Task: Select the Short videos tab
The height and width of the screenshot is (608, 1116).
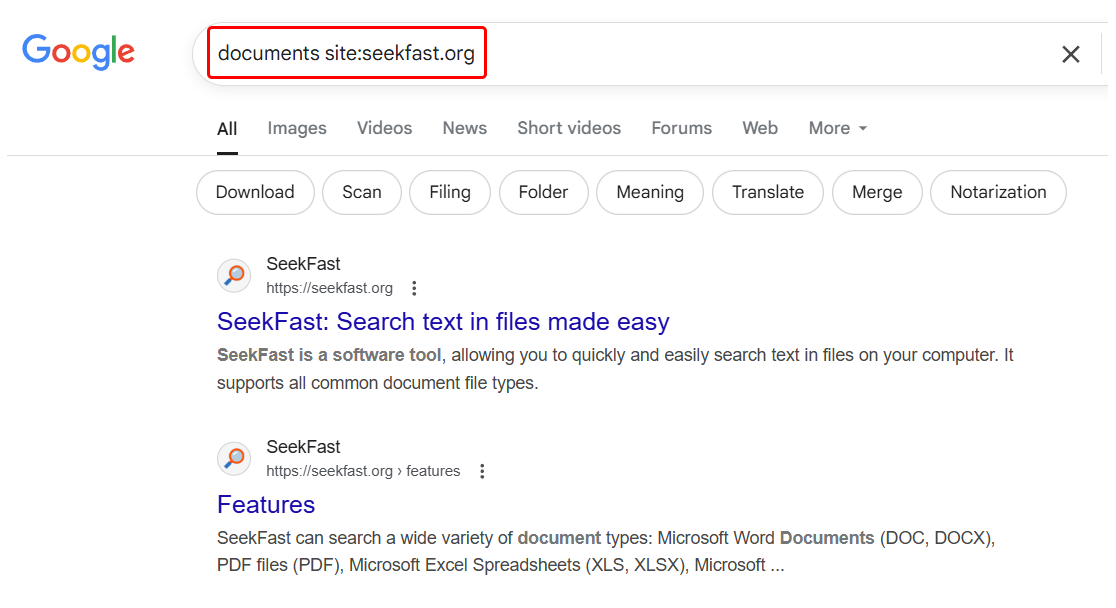Action: click(568, 128)
